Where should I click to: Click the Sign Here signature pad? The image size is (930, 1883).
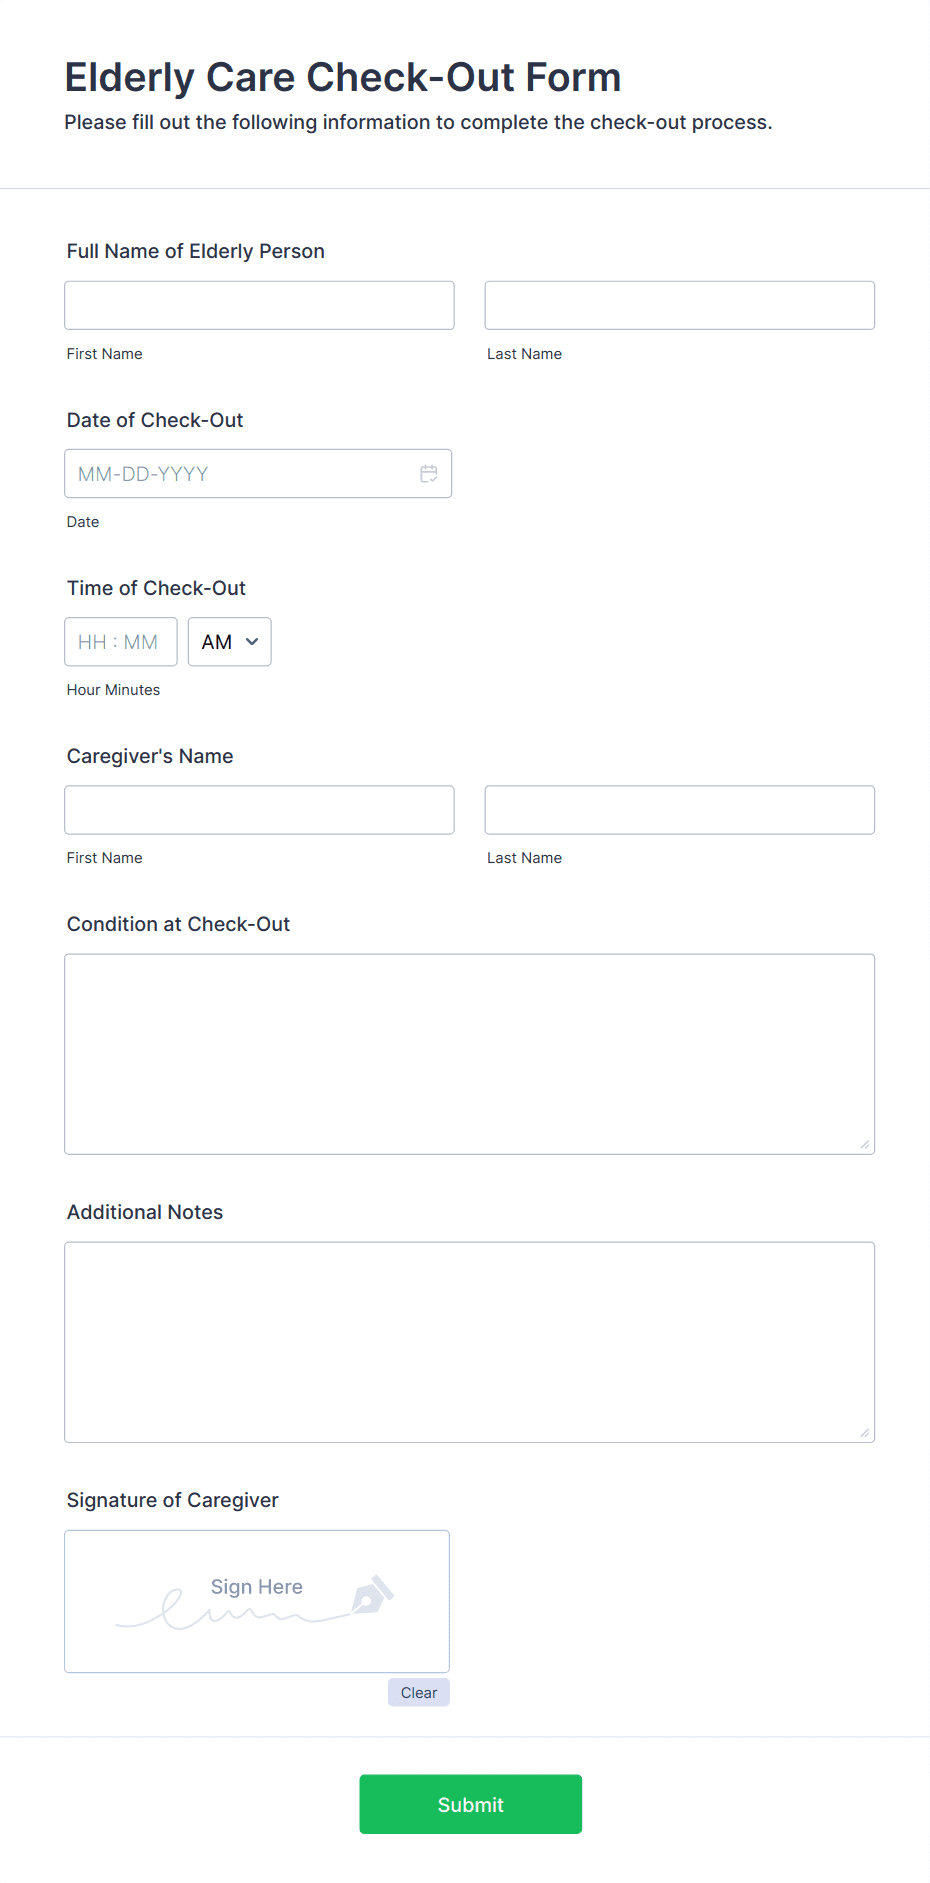click(x=257, y=1601)
